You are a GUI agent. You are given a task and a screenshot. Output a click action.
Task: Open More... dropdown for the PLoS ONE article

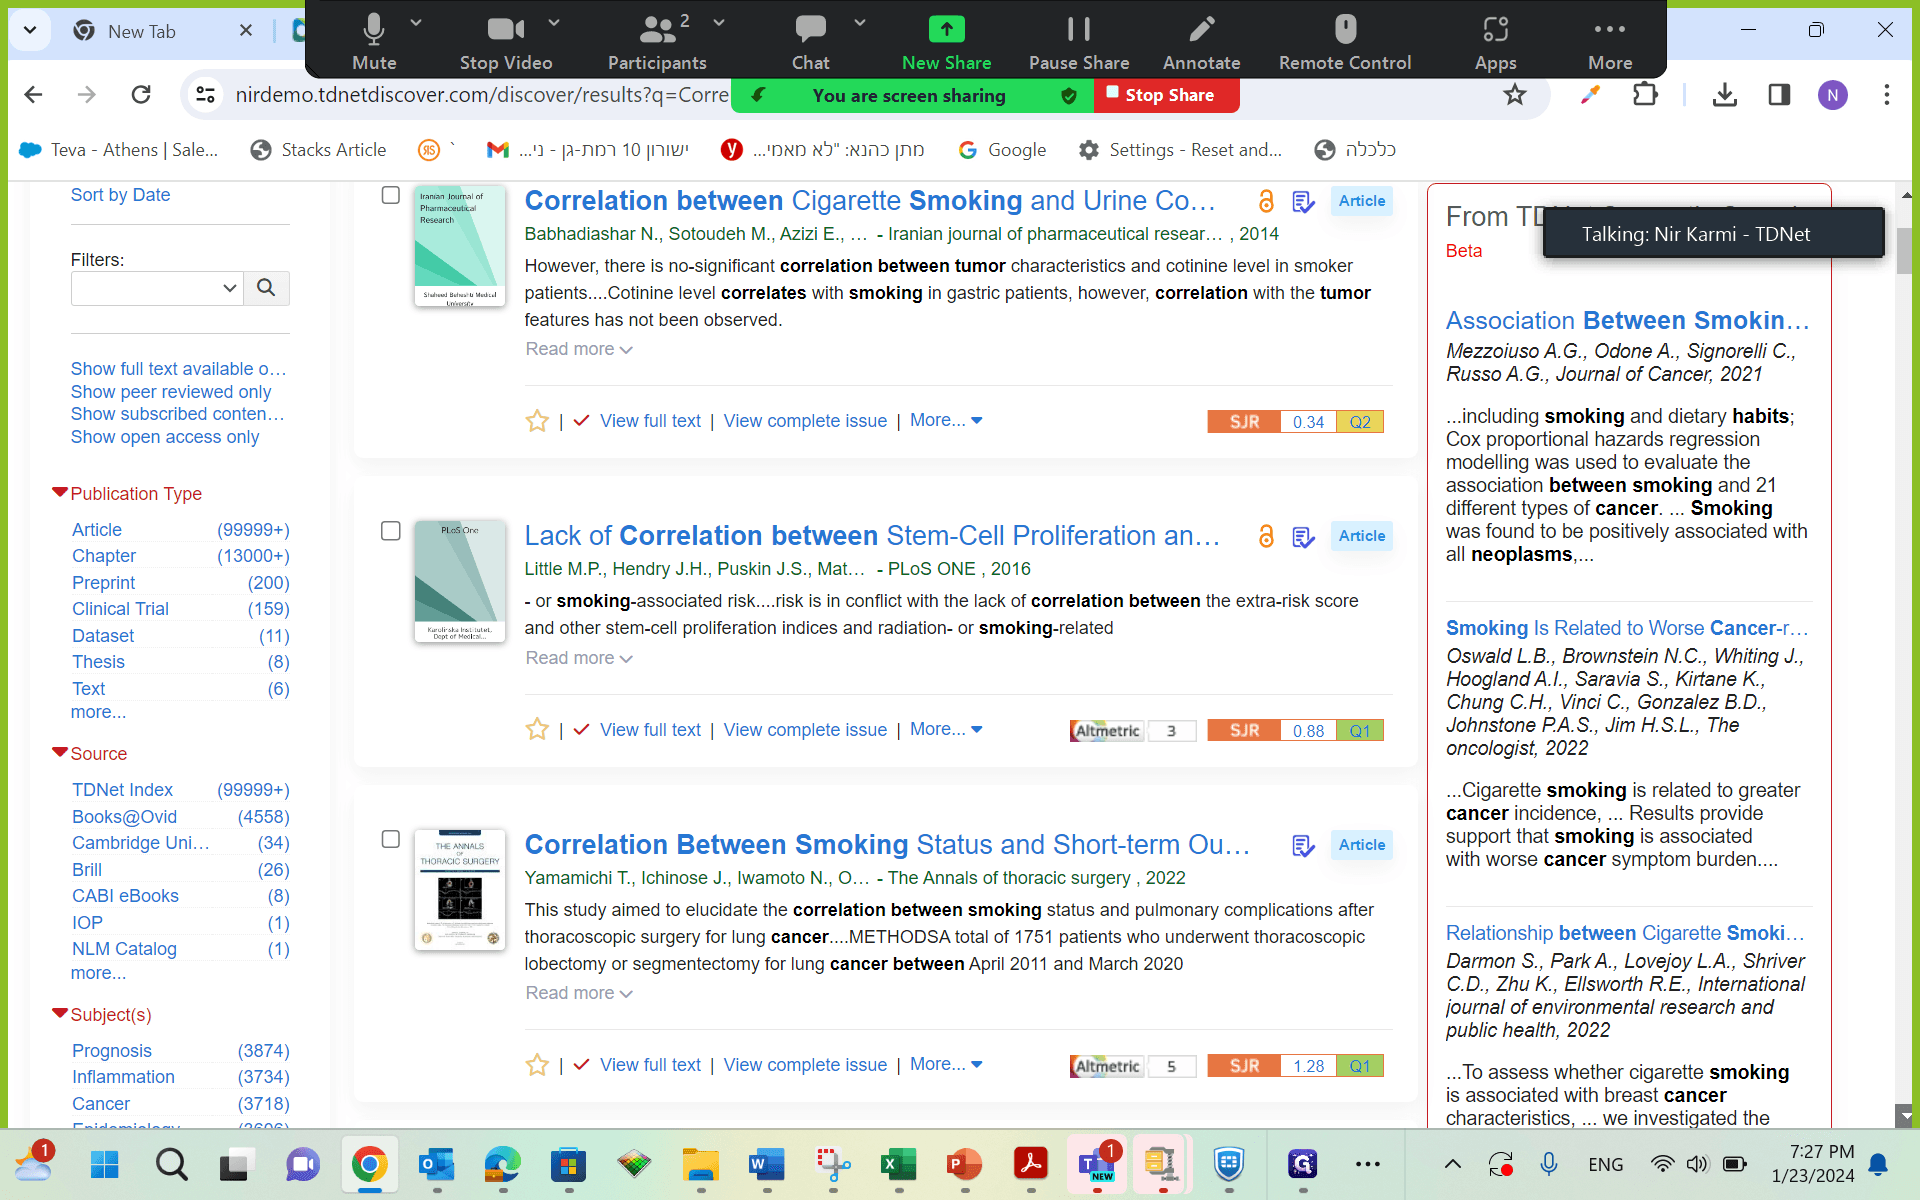tap(946, 729)
